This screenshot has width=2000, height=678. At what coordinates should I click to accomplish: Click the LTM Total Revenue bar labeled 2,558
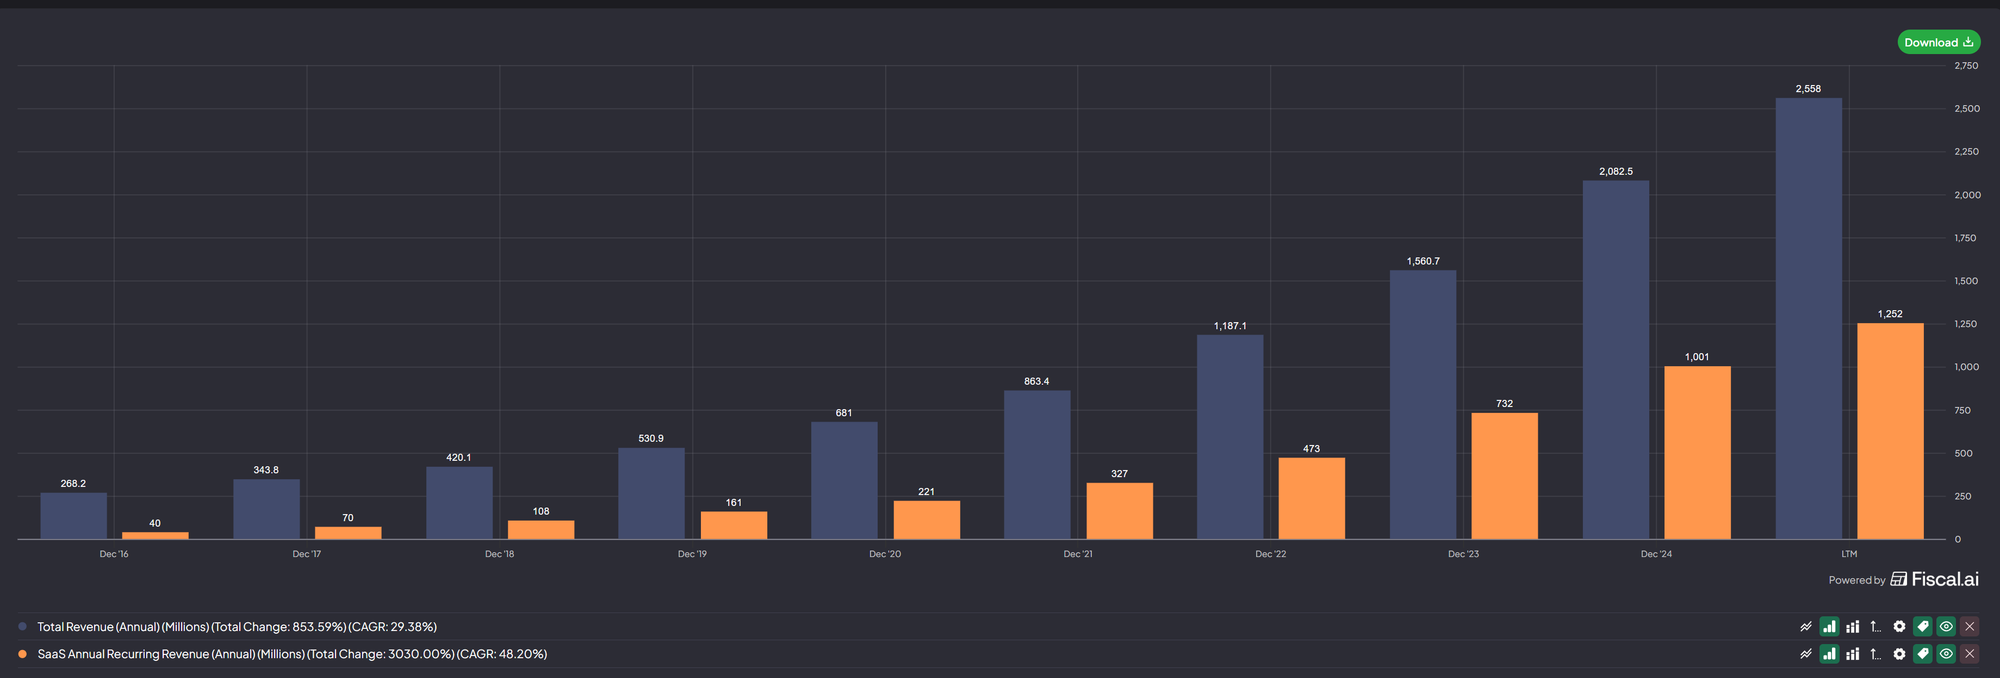pyautogui.click(x=1808, y=320)
